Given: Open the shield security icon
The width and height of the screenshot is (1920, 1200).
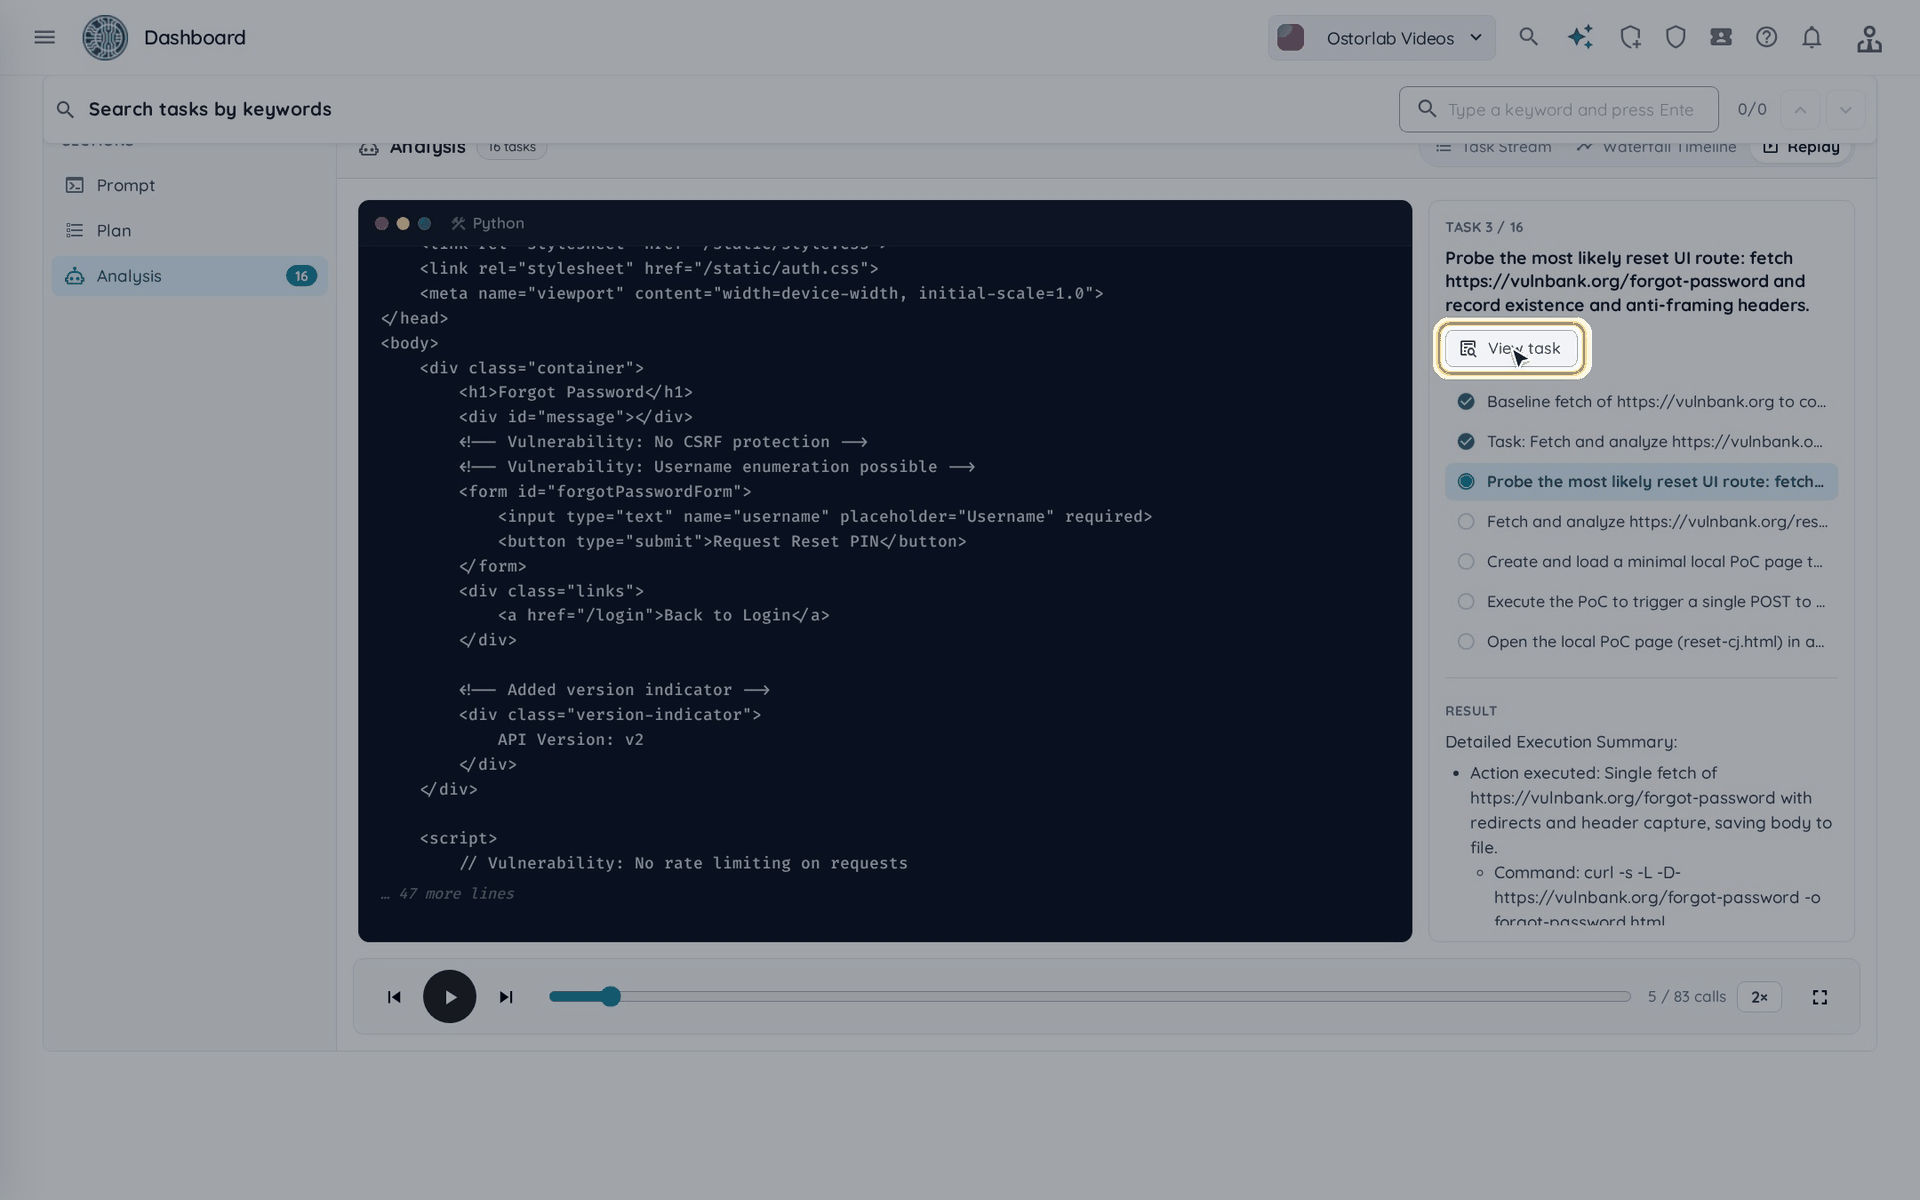Looking at the screenshot, I should pyautogui.click(x=1676, y=37).
